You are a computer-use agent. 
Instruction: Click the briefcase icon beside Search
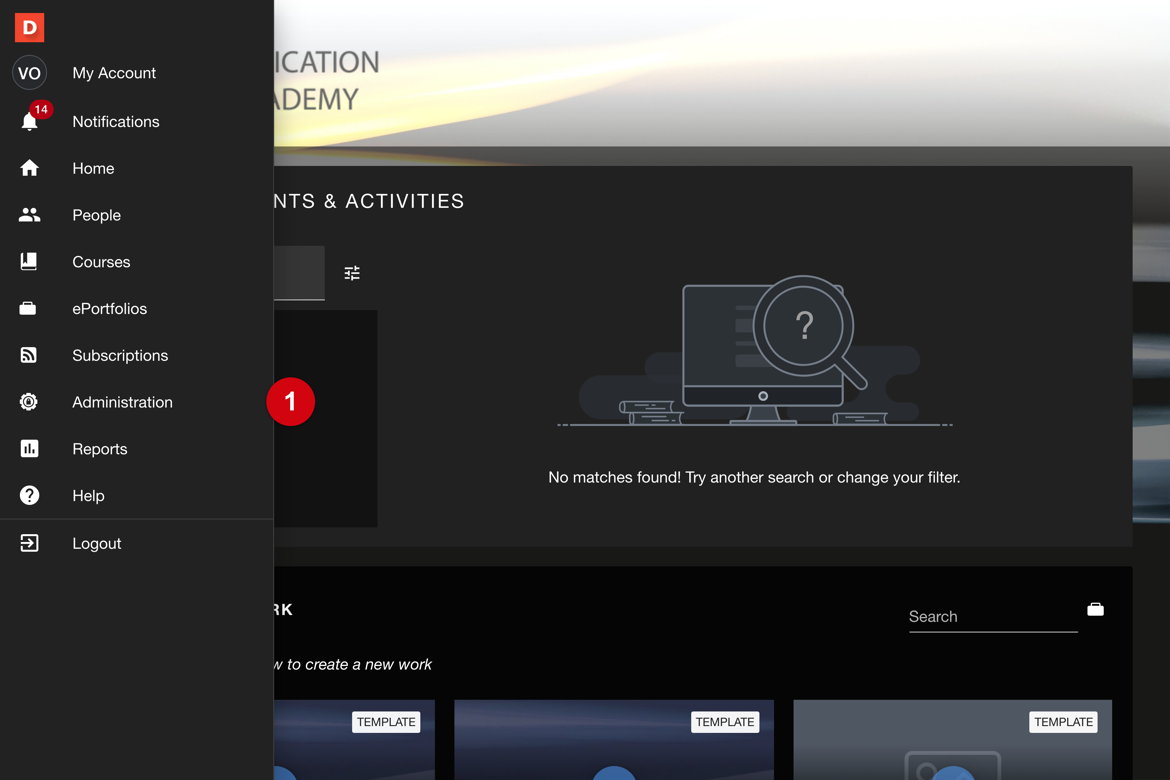tap(1095, 610)
